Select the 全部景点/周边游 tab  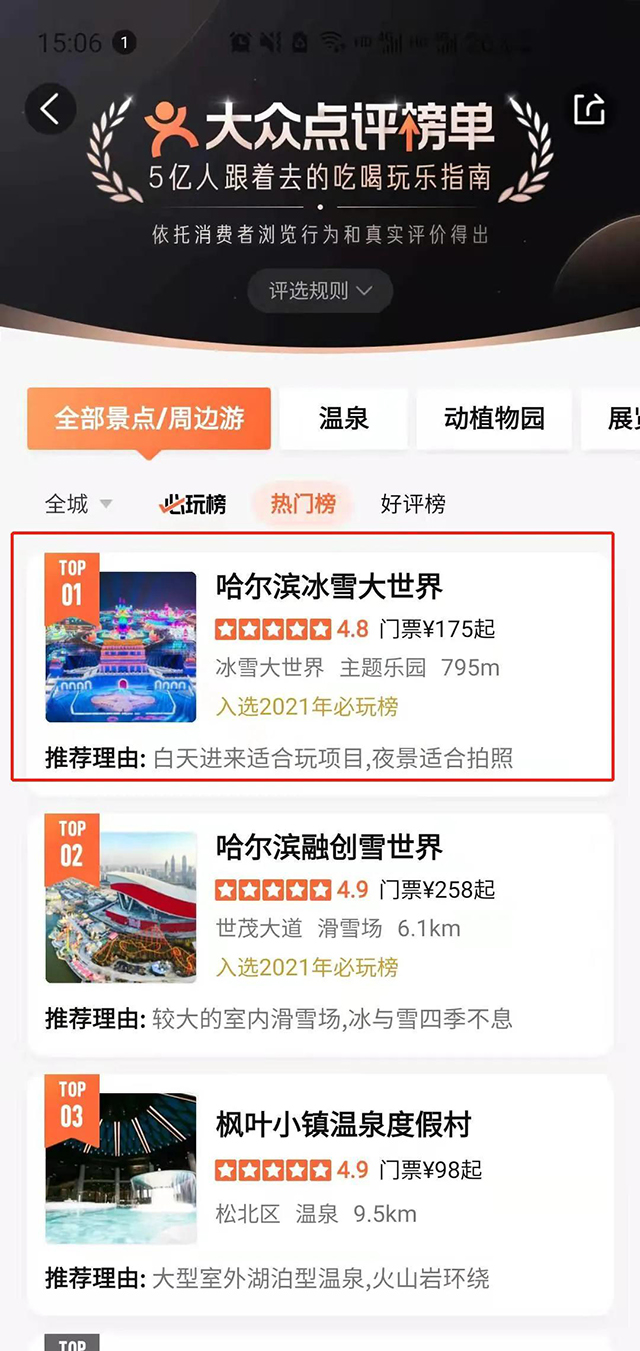[x=149, y=418]
